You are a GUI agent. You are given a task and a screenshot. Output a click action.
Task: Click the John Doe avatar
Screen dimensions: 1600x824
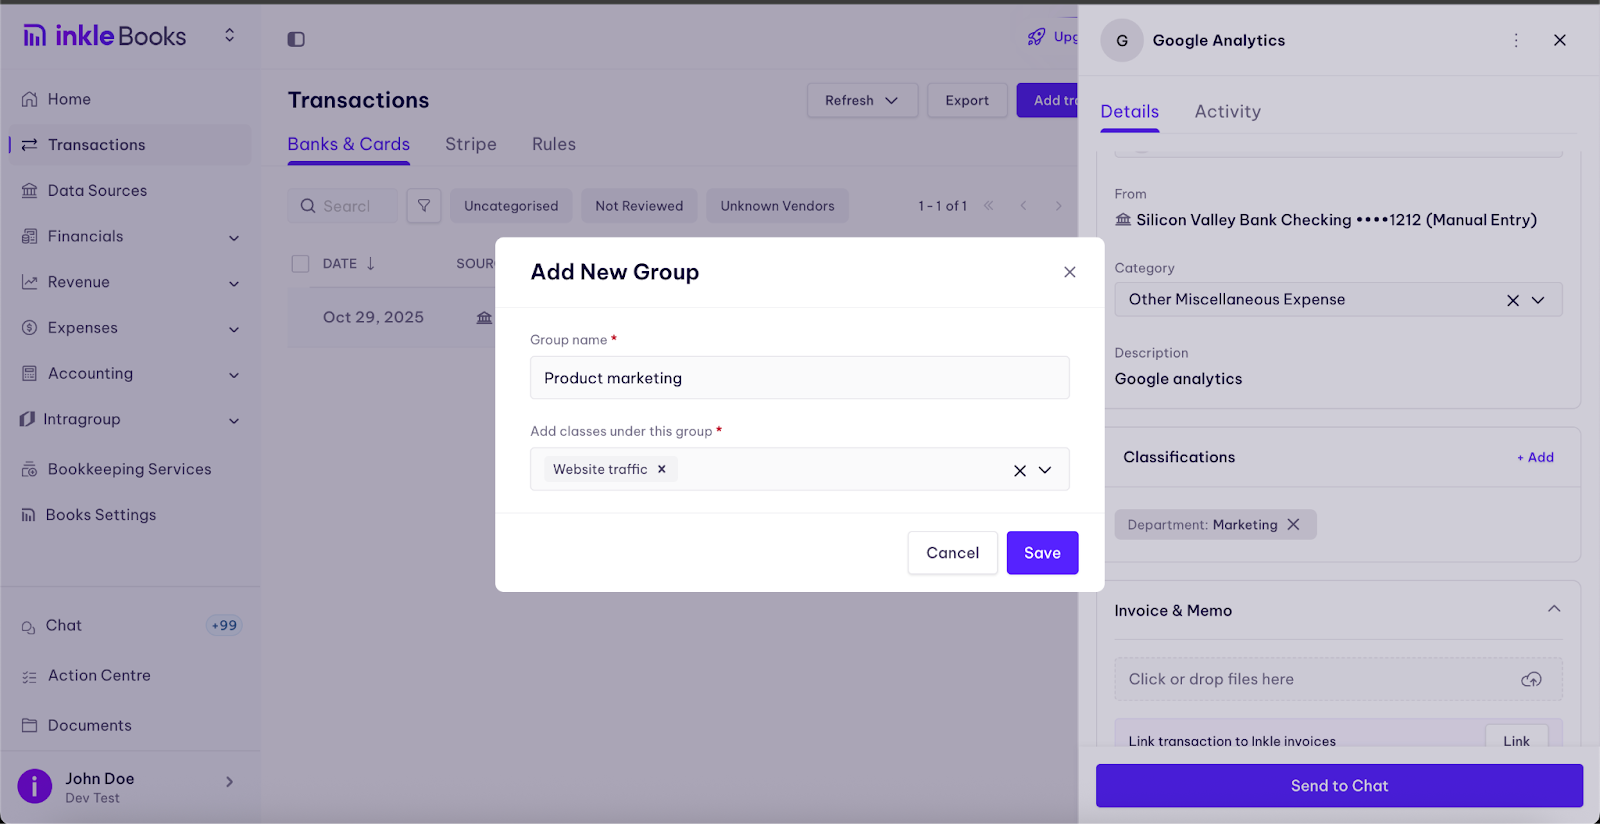[x=35, y=786]
